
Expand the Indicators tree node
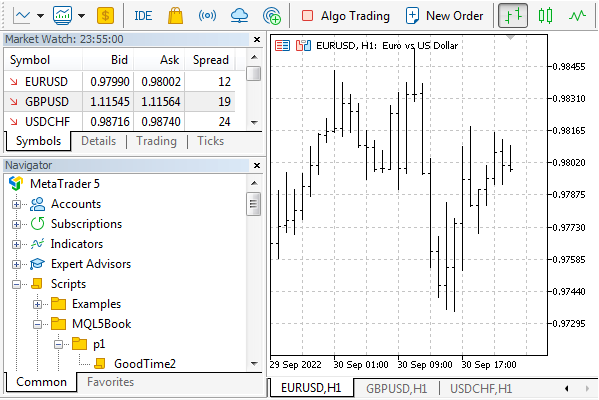[16, 244]
